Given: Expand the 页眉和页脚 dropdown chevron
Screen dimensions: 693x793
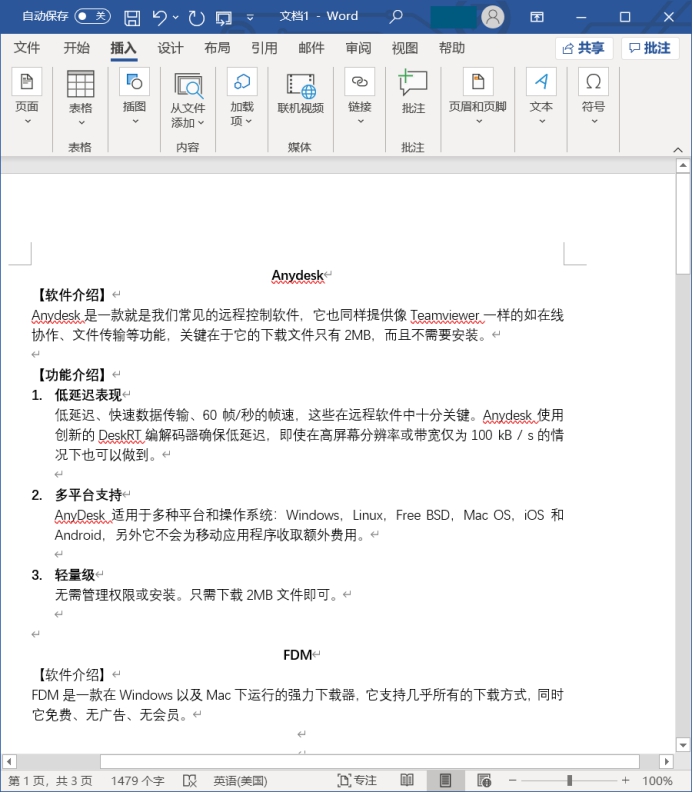Looking at the screenshot, I should [x=479, y=121].
